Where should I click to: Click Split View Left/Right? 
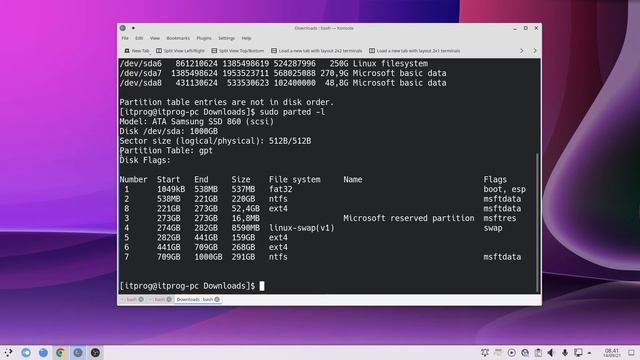pos(180,51)
